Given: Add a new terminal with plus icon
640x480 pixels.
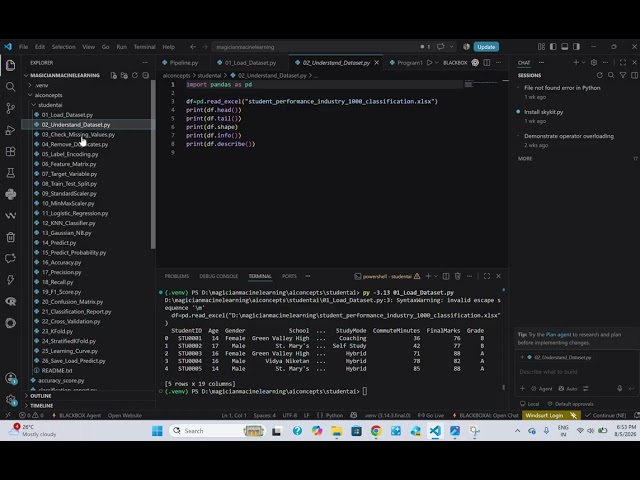Looking at the screenshot, I should pyautogui.click(x=428, y=276).
